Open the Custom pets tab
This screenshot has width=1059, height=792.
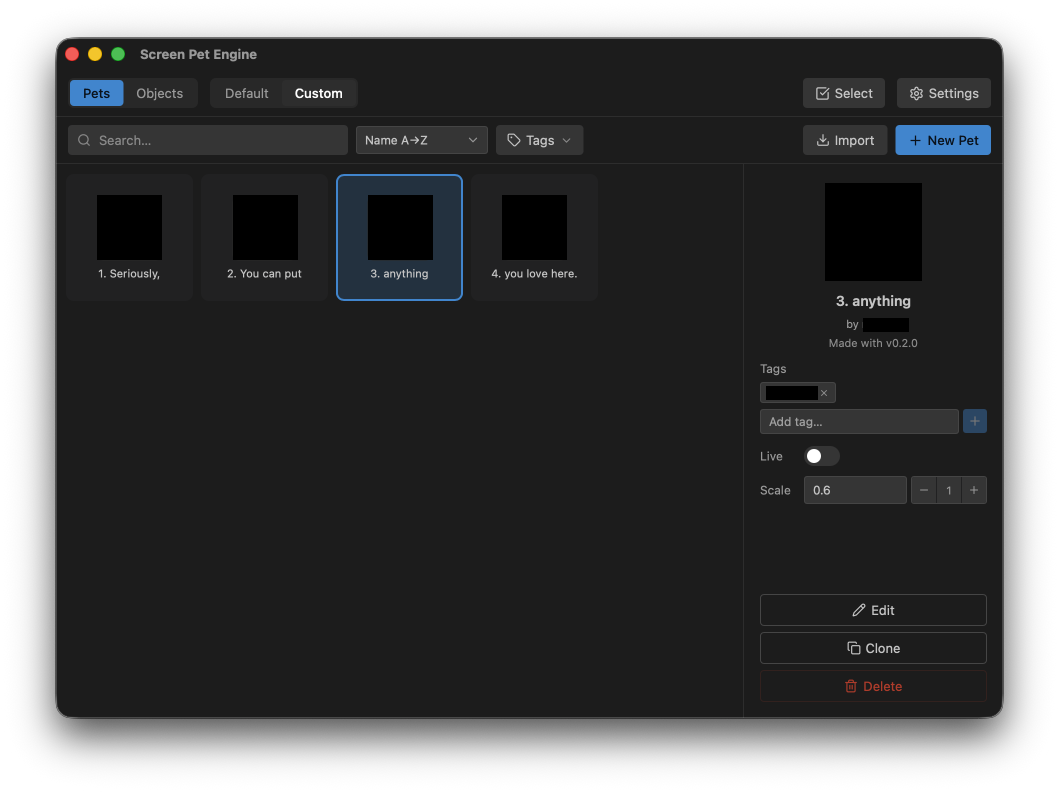[318, 93]
